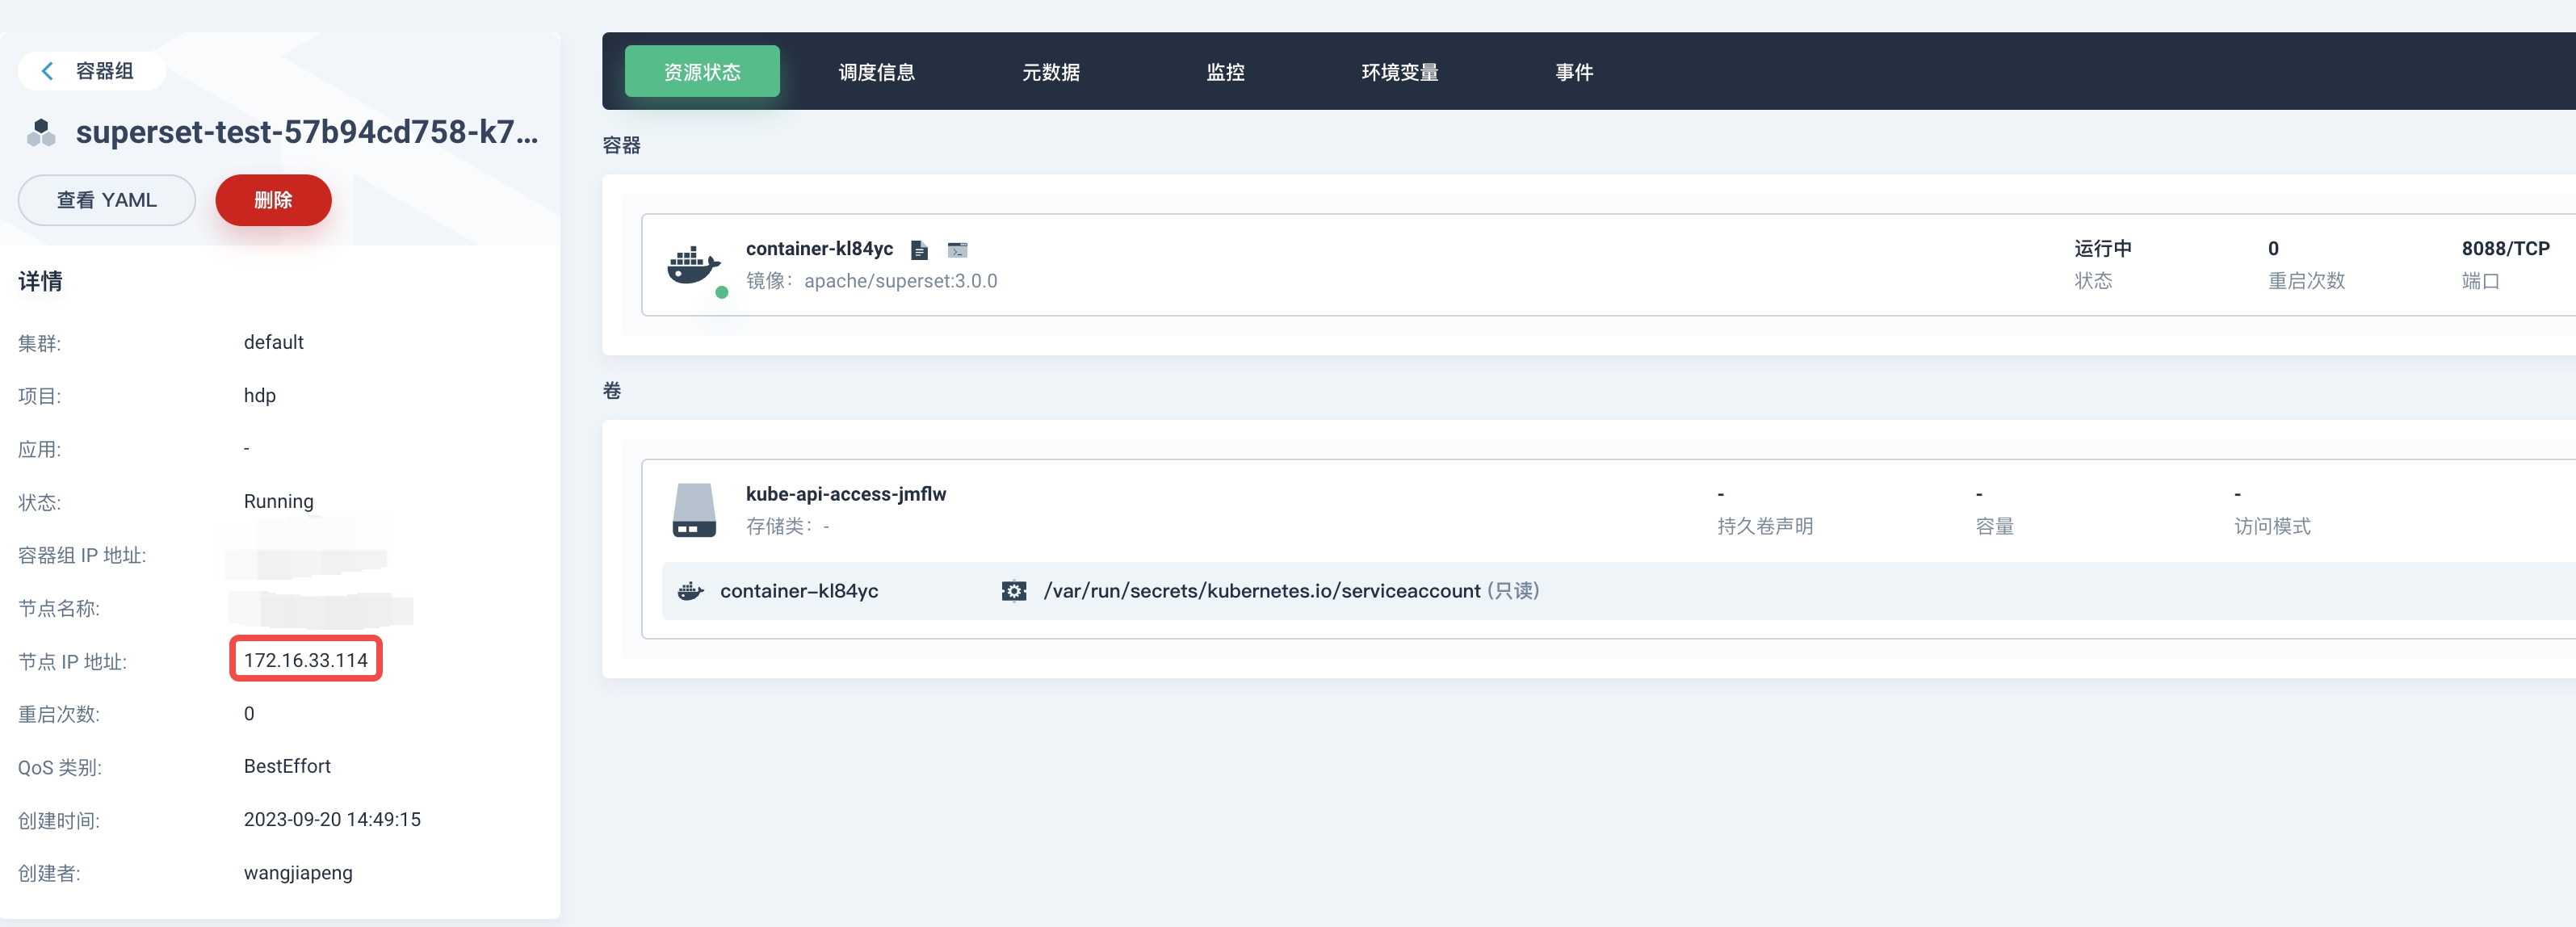The height and width of the screenshot is (927, 2576).
Task: Click the pod icon beside superset-test title
Action: tap(41, 133)
